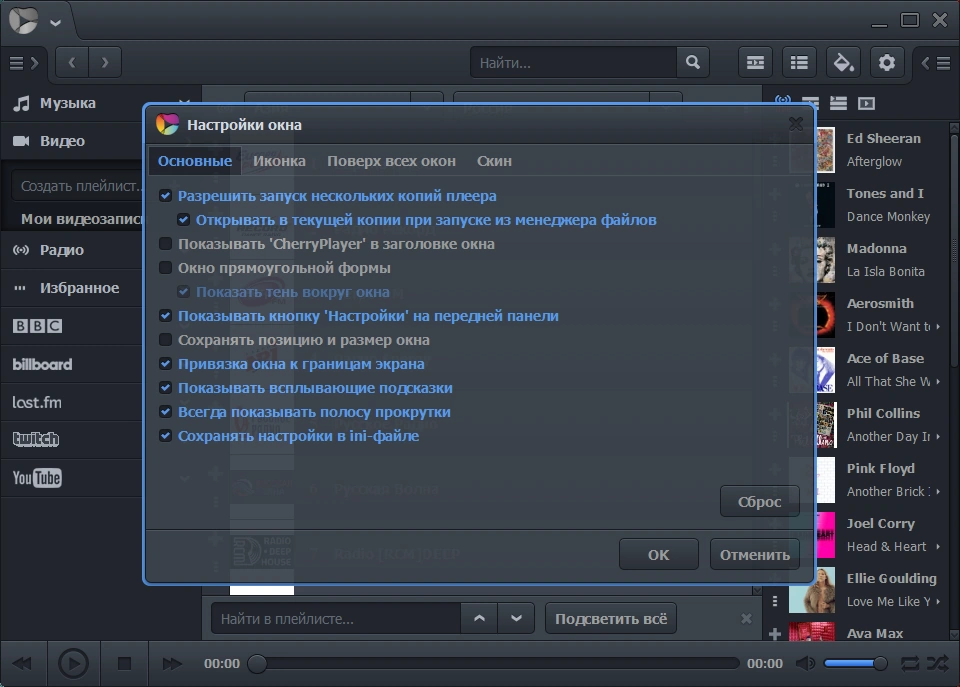This screenshot has width=960, height=687.
Task: Click the Подсветить всё button
Action: click(610, 618)
